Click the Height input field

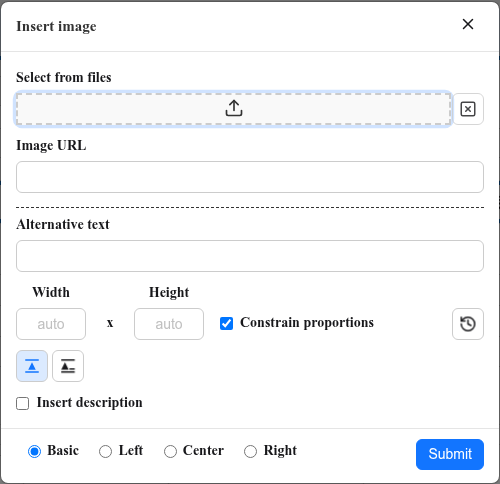click(169, 324)
